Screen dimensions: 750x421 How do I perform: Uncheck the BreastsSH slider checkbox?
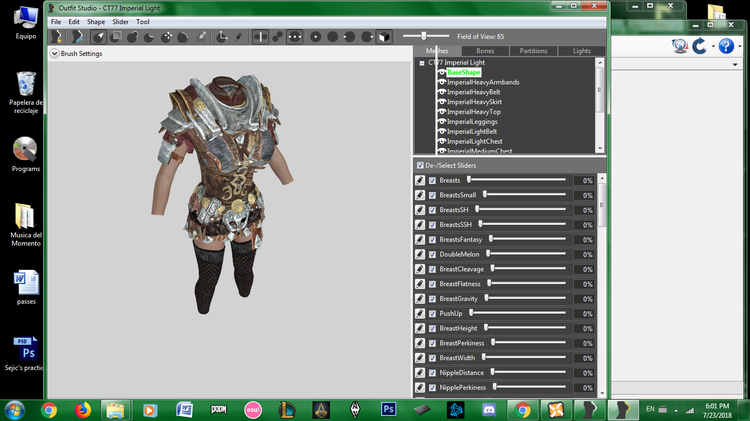[432, 210]
